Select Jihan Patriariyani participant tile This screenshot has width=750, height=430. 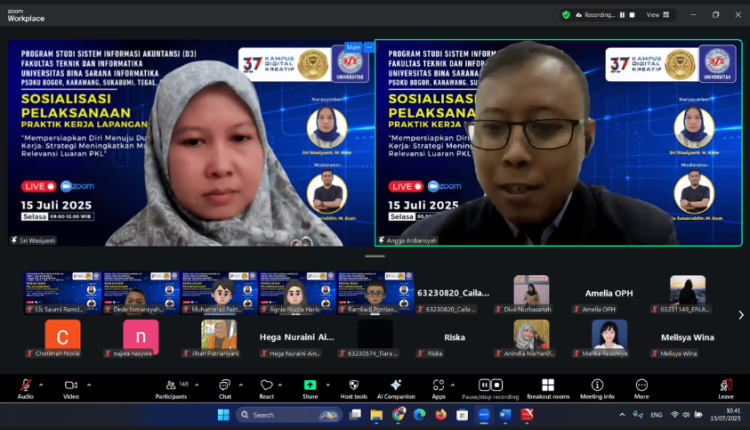click(x=219, y=337)
